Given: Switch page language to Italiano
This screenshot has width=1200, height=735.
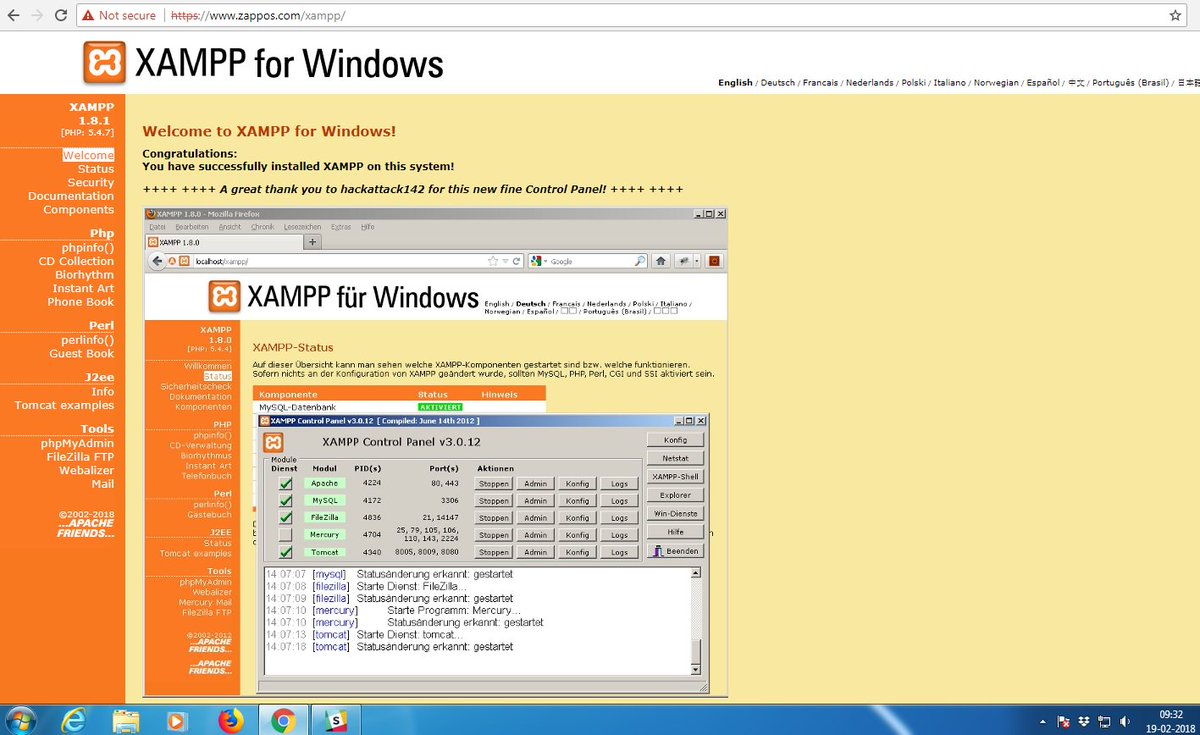Looking at the screenshot, I should (x=950, y=83).
